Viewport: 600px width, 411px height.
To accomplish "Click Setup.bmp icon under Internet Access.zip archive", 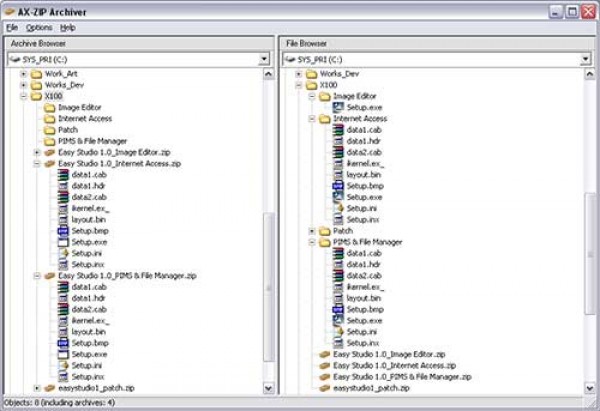I will [x=63, y=231].
